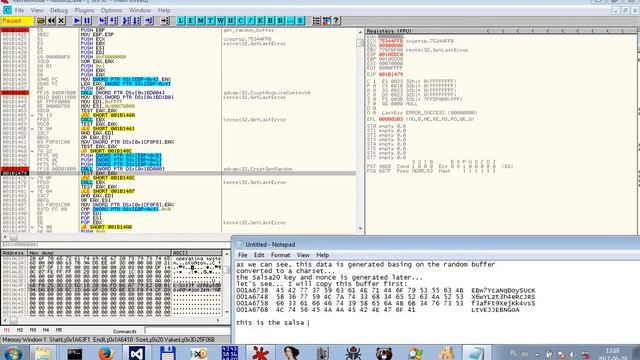The height and width of the screenshot is (360, 640).
Task: Open the Windows Start button
Action: click(13, 353)
